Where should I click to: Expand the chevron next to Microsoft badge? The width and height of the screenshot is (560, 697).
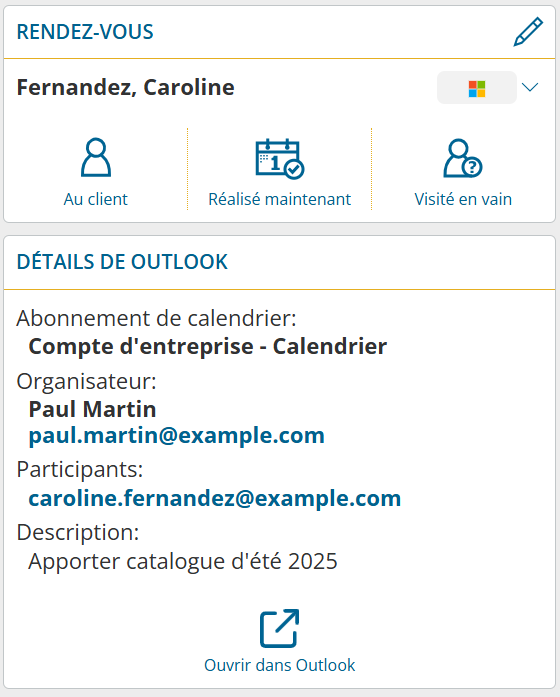[530, 87]
